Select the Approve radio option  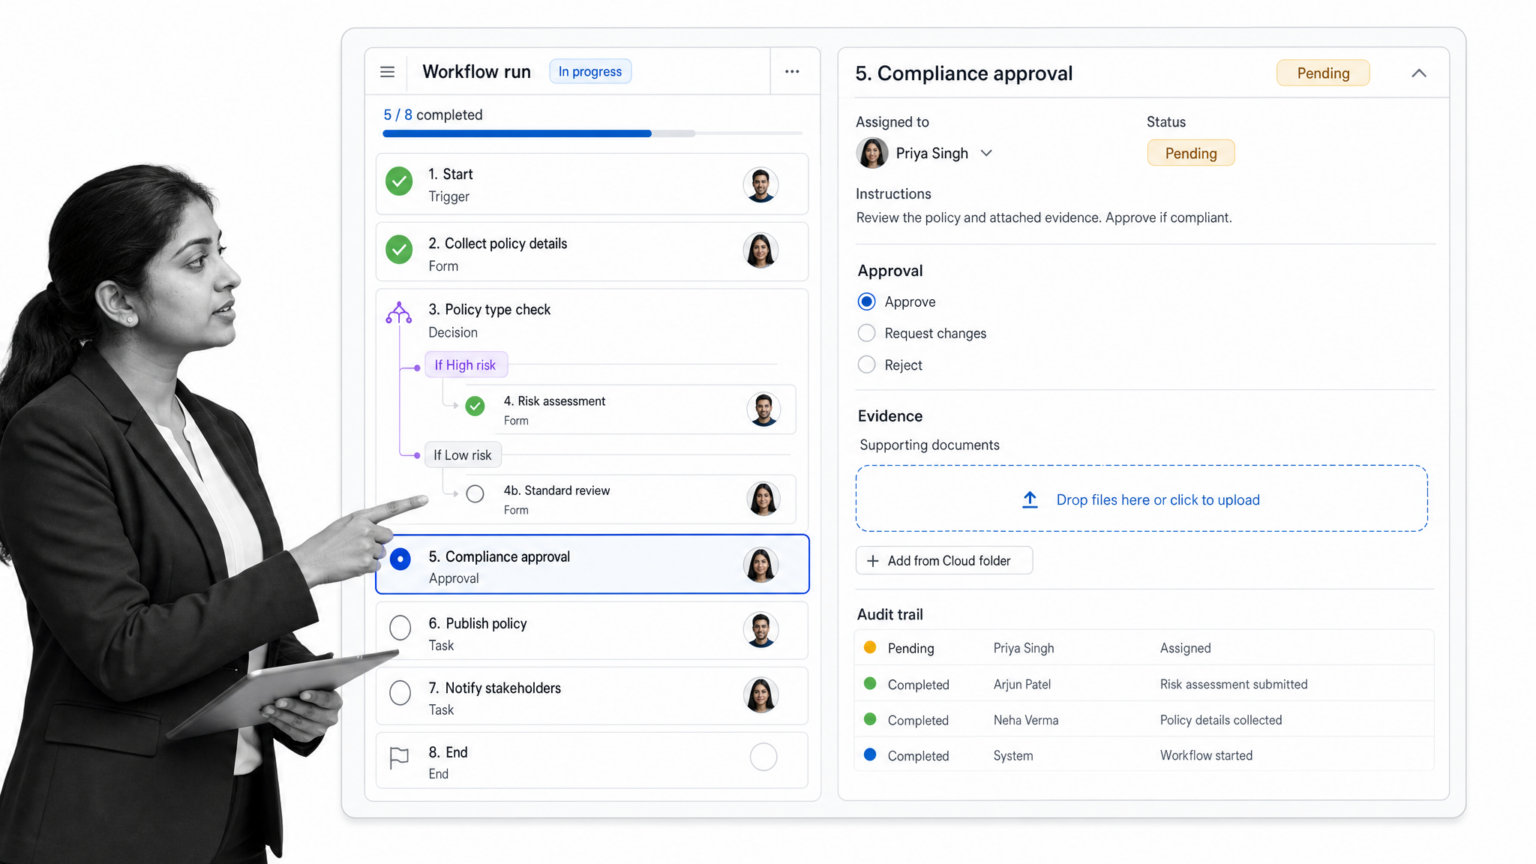(x=867, y=302)
